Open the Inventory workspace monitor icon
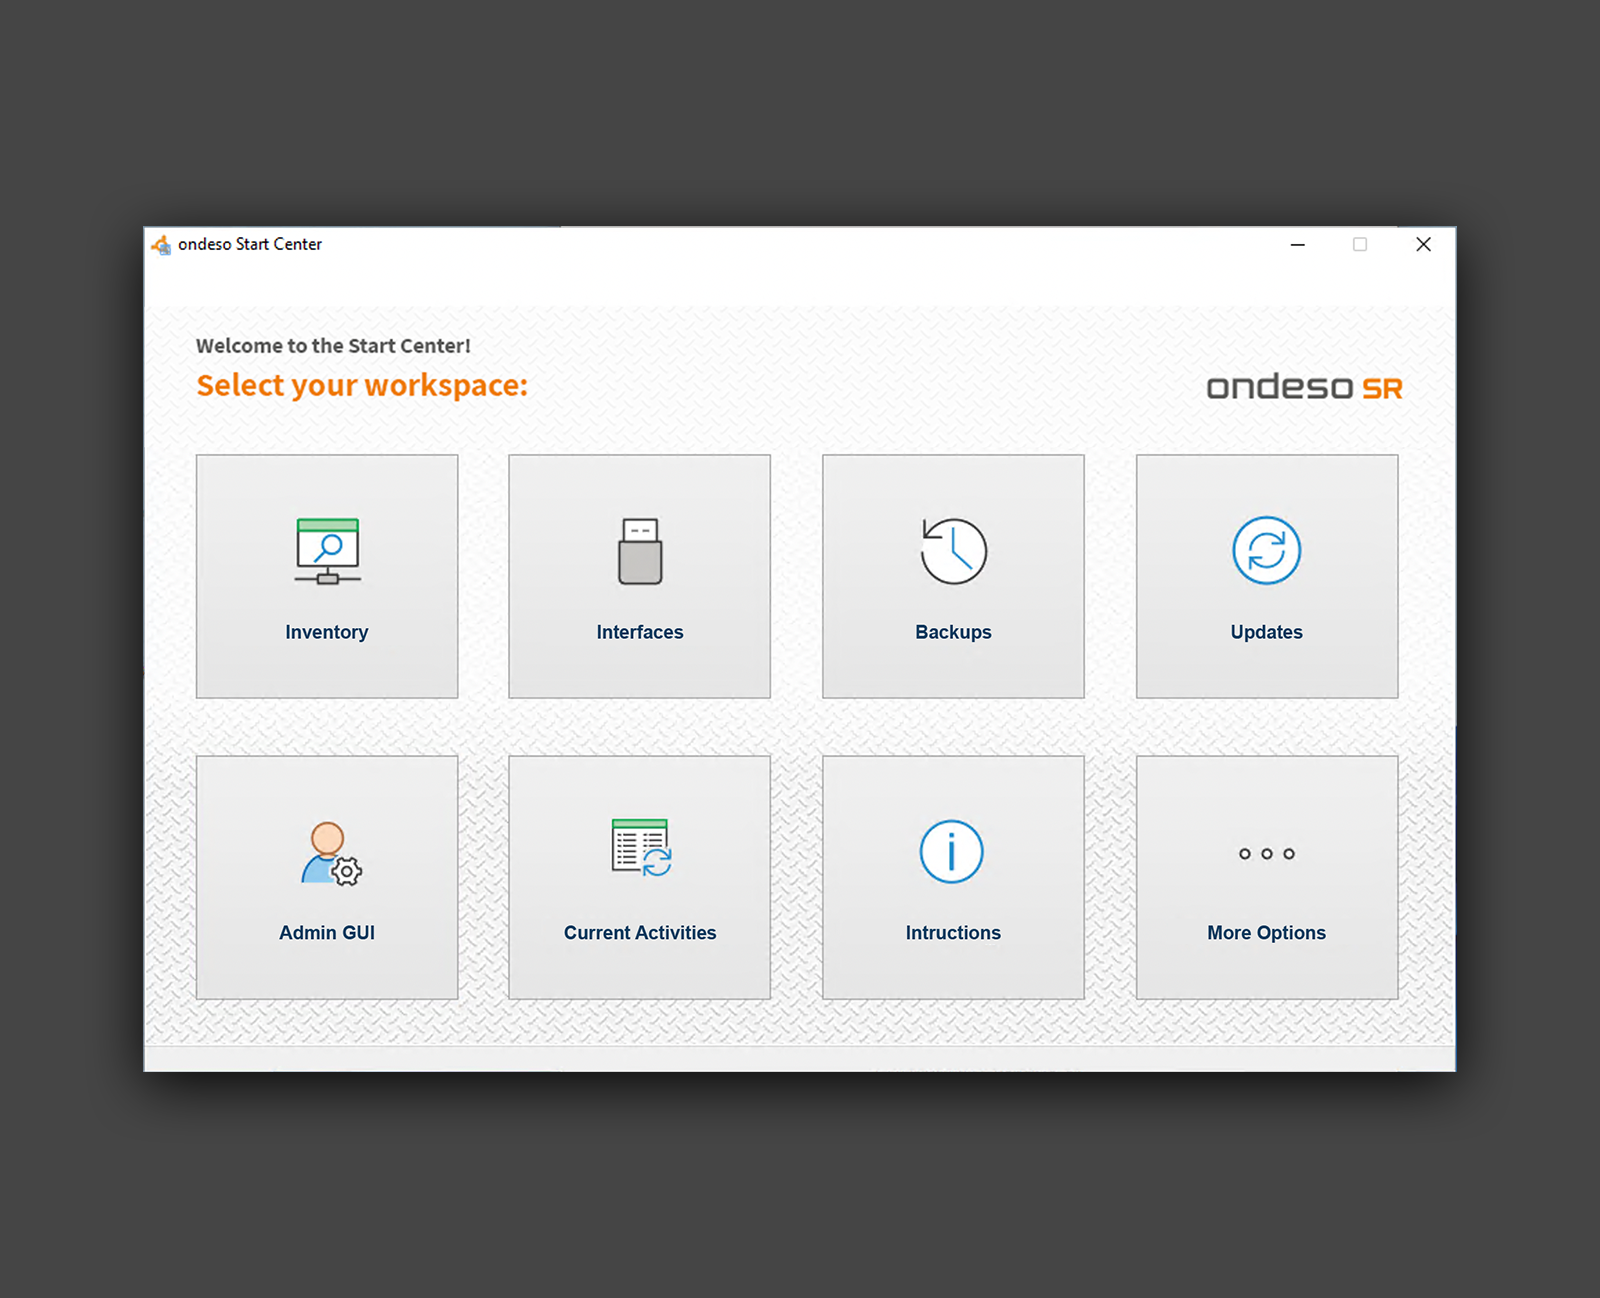The width and height of the screenshot is (1600, 1298). [327, 551]
